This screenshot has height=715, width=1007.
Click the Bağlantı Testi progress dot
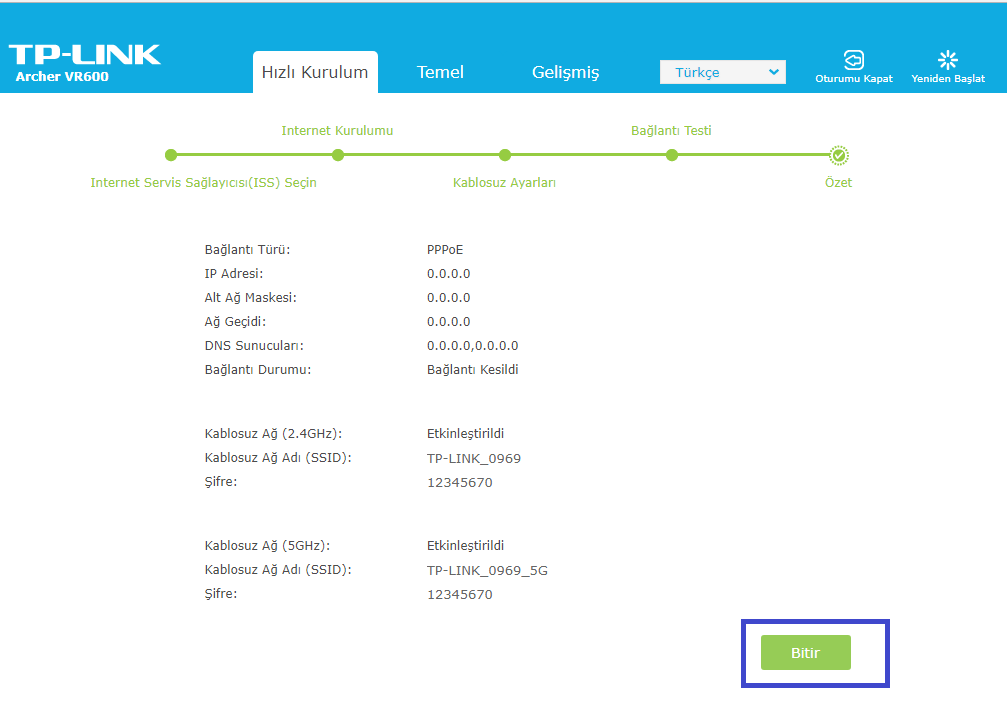point(672,155)
